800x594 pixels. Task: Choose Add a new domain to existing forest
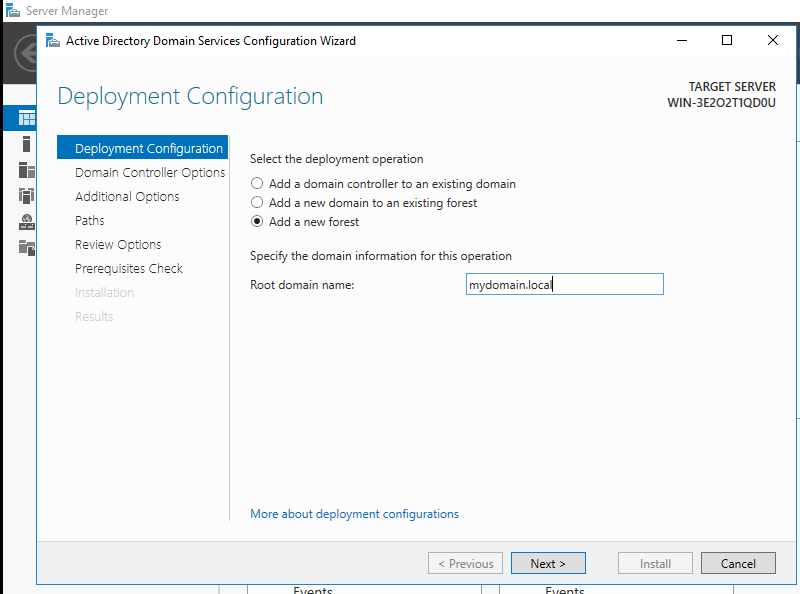point(258,203)
